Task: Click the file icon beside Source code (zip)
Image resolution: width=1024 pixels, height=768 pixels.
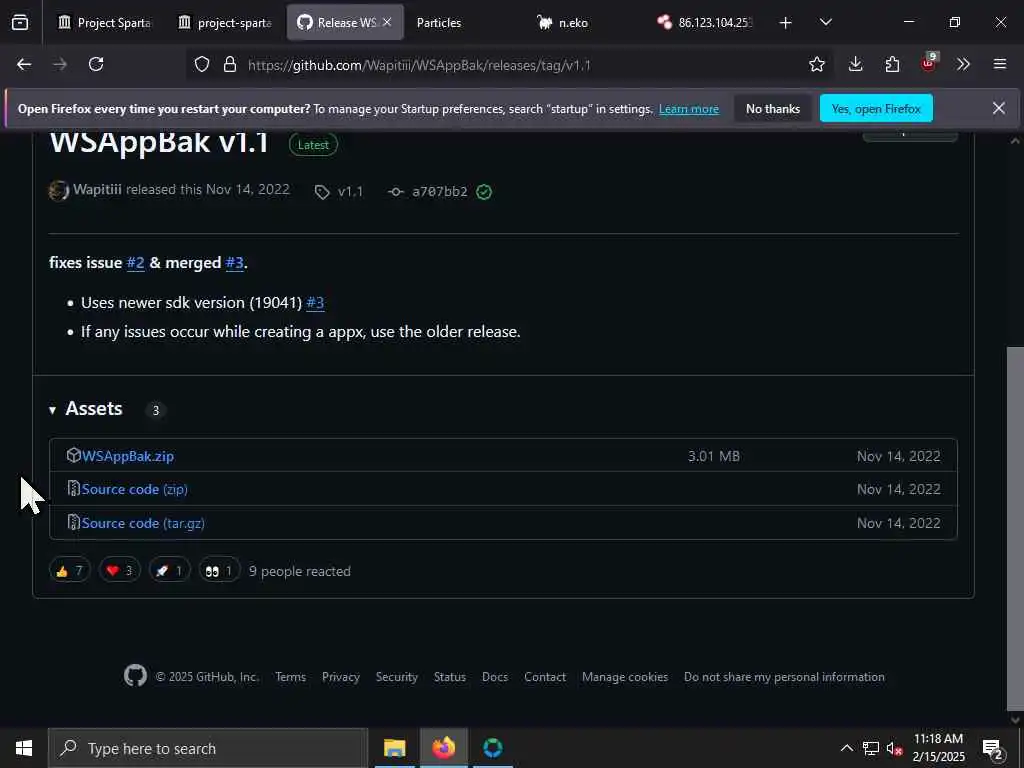Action: tap(73, 488)
